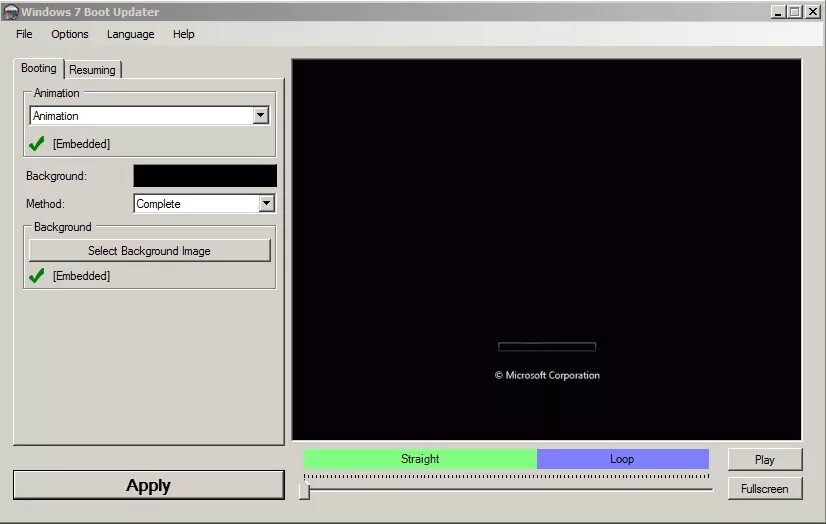The width and height of the screenshot is (826, 524).
Task: Expand the Animation dropdown arrow
Action: pyautogui.click(x=260, y=115)
